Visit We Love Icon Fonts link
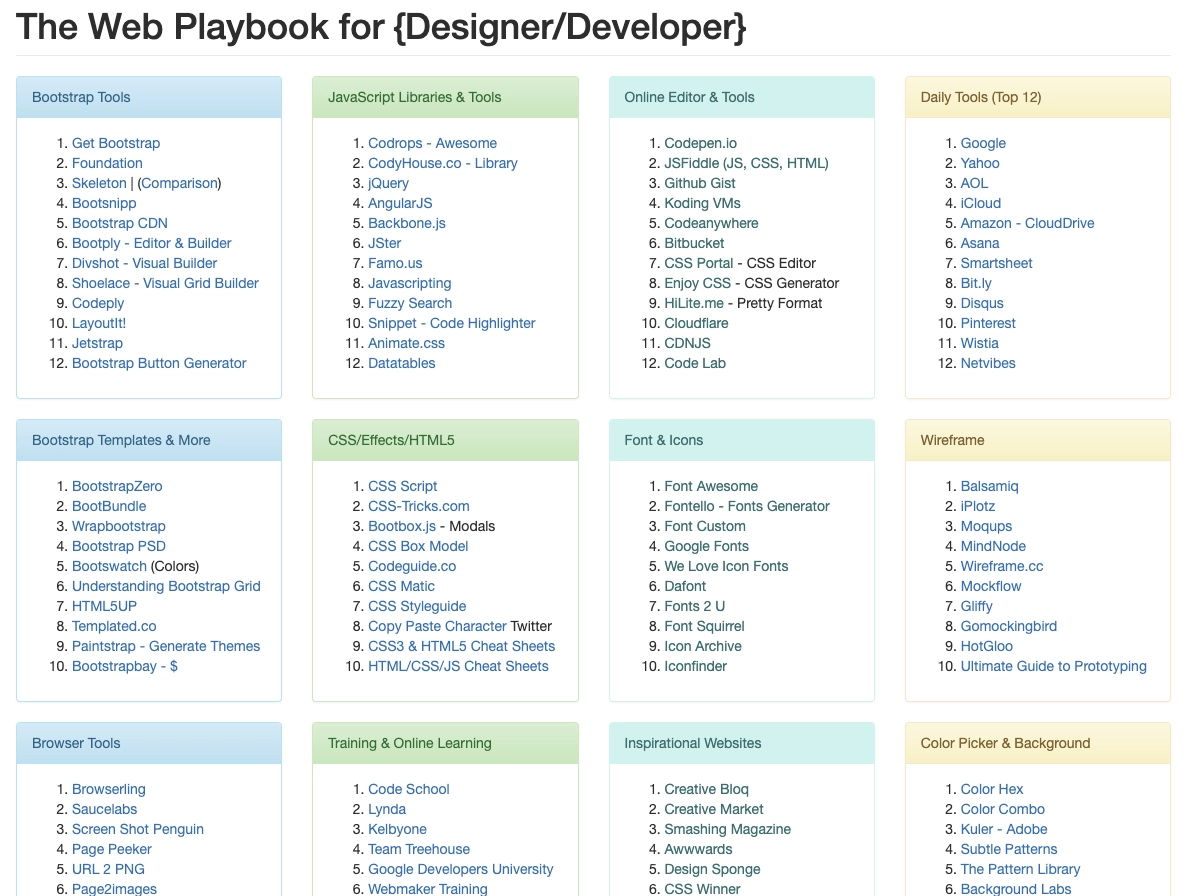 (726, 566)
